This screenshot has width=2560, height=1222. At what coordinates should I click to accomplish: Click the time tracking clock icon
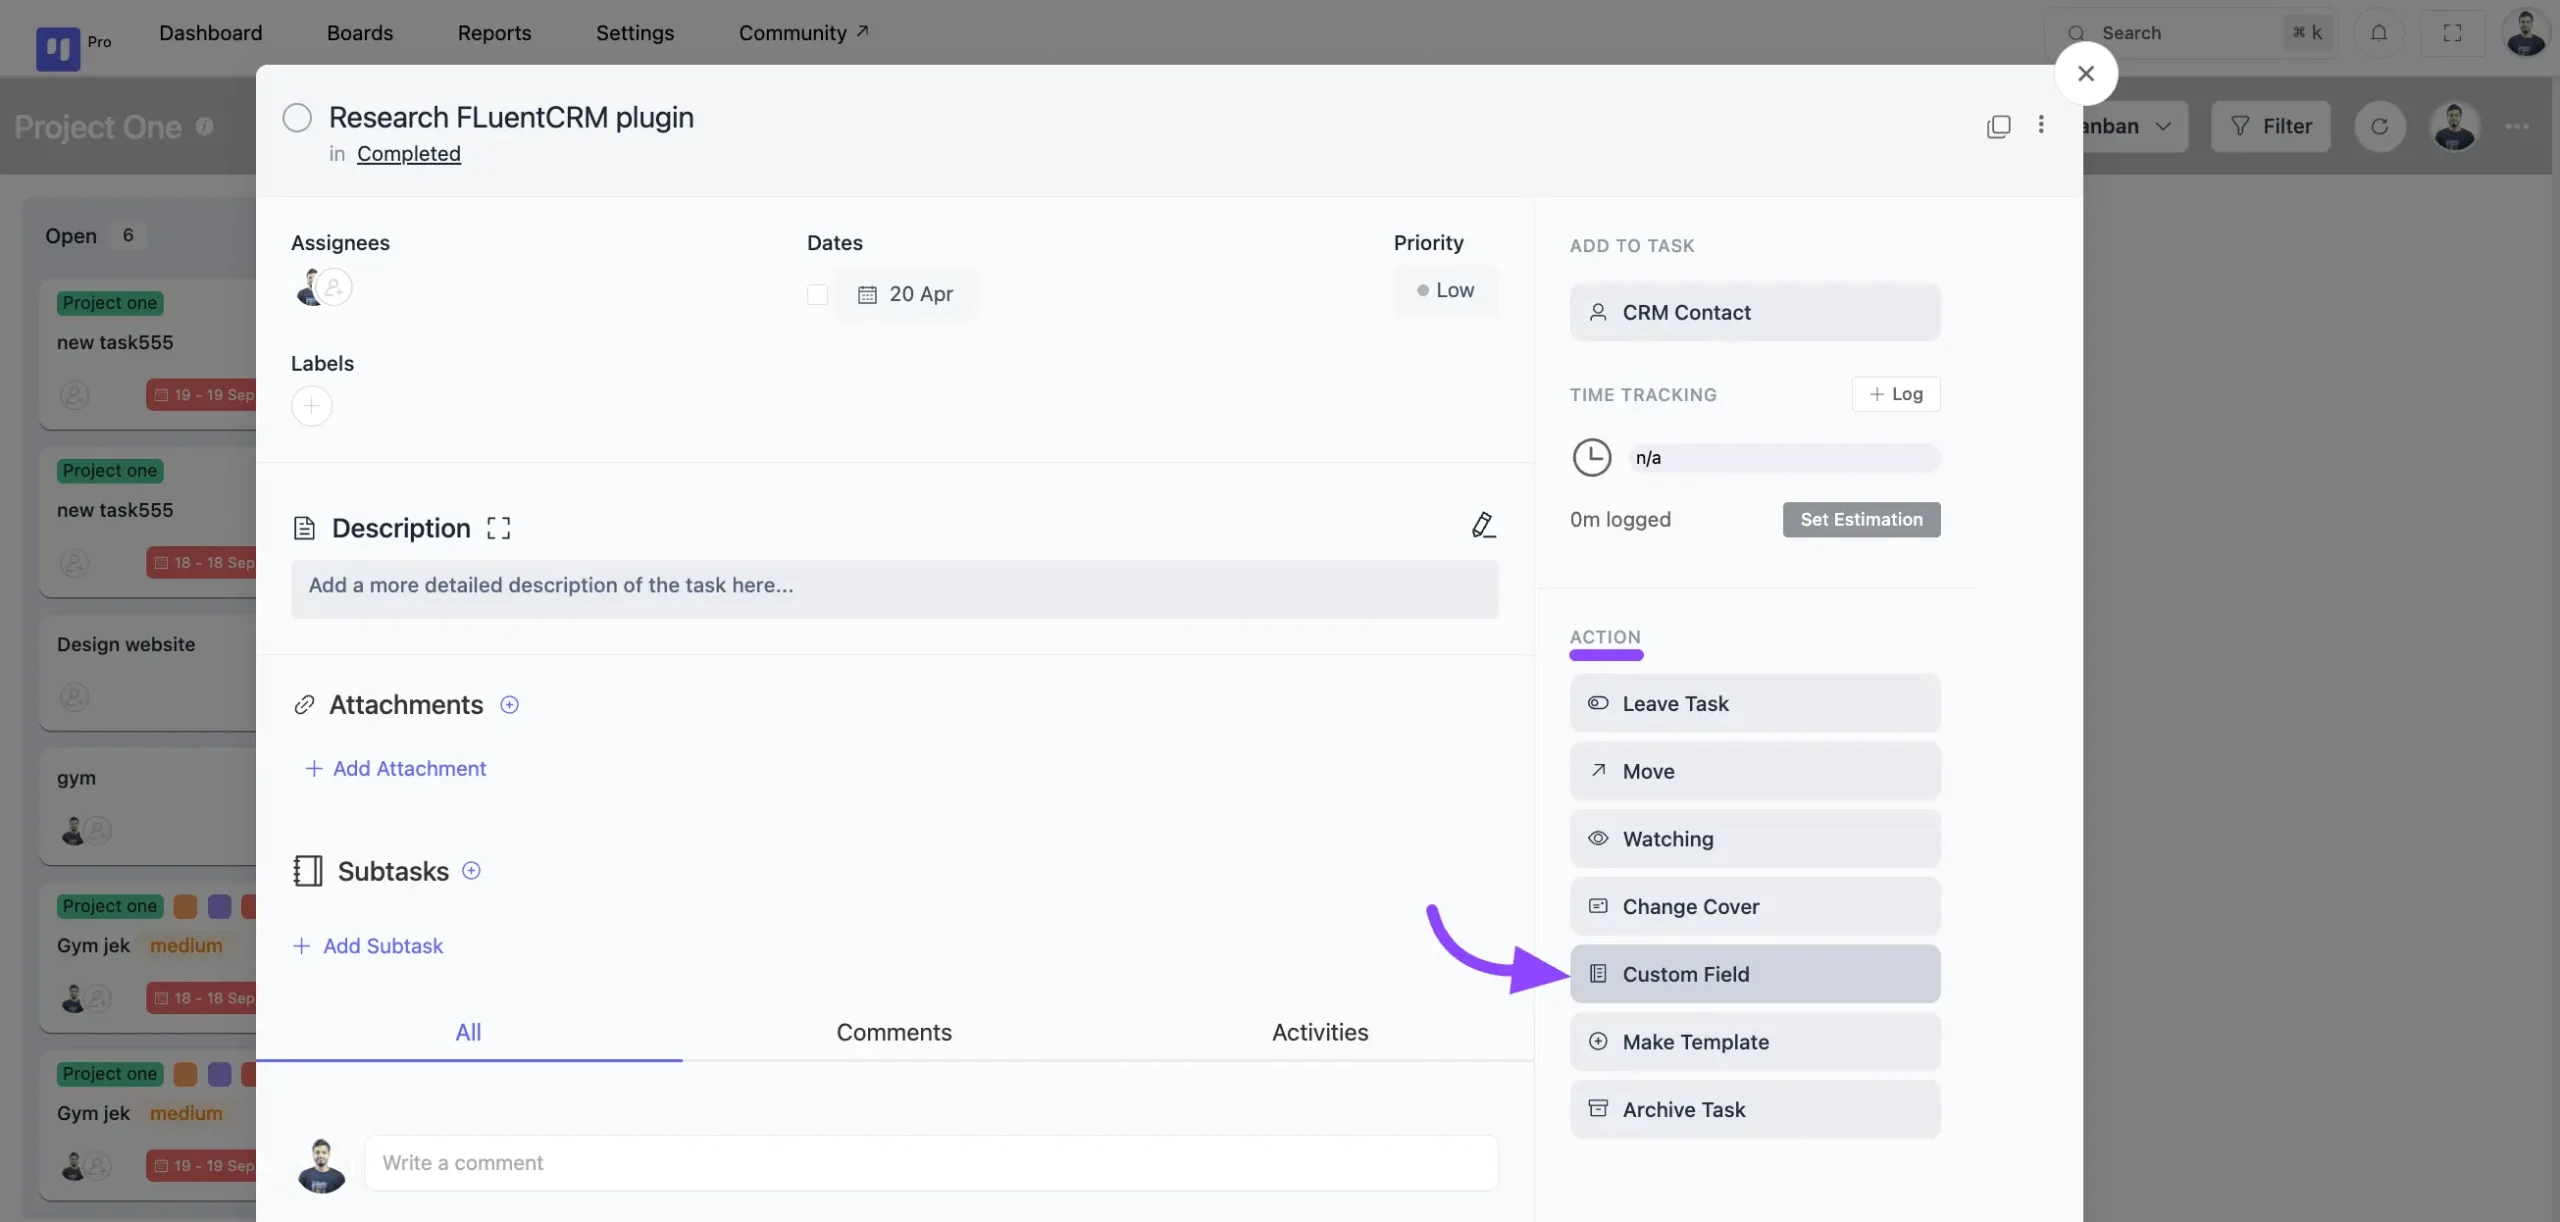coord(1591,458)
